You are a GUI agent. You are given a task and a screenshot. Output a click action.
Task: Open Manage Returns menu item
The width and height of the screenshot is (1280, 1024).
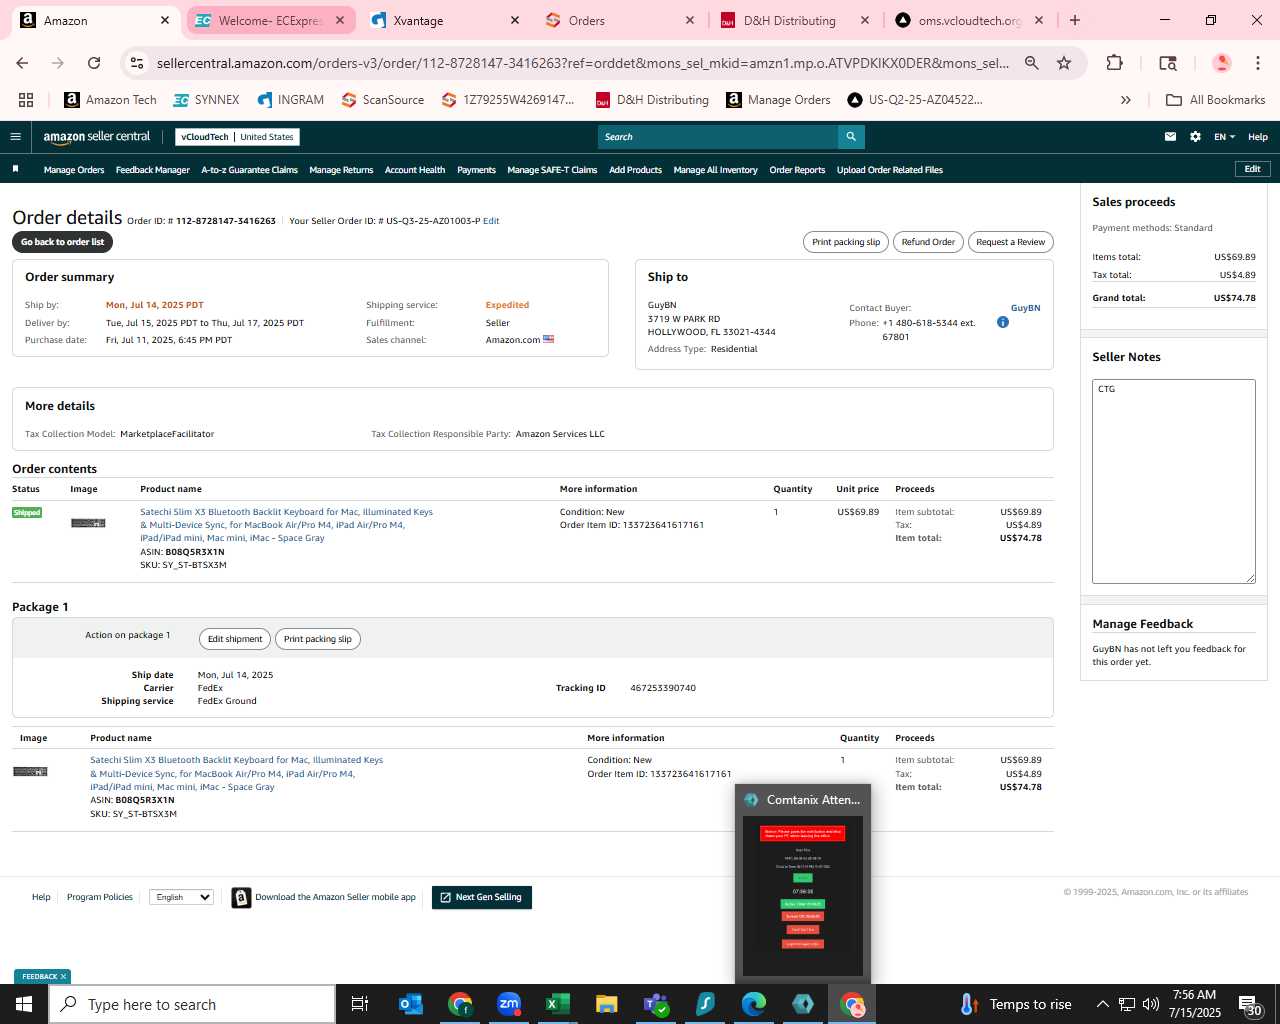point(341,170)
